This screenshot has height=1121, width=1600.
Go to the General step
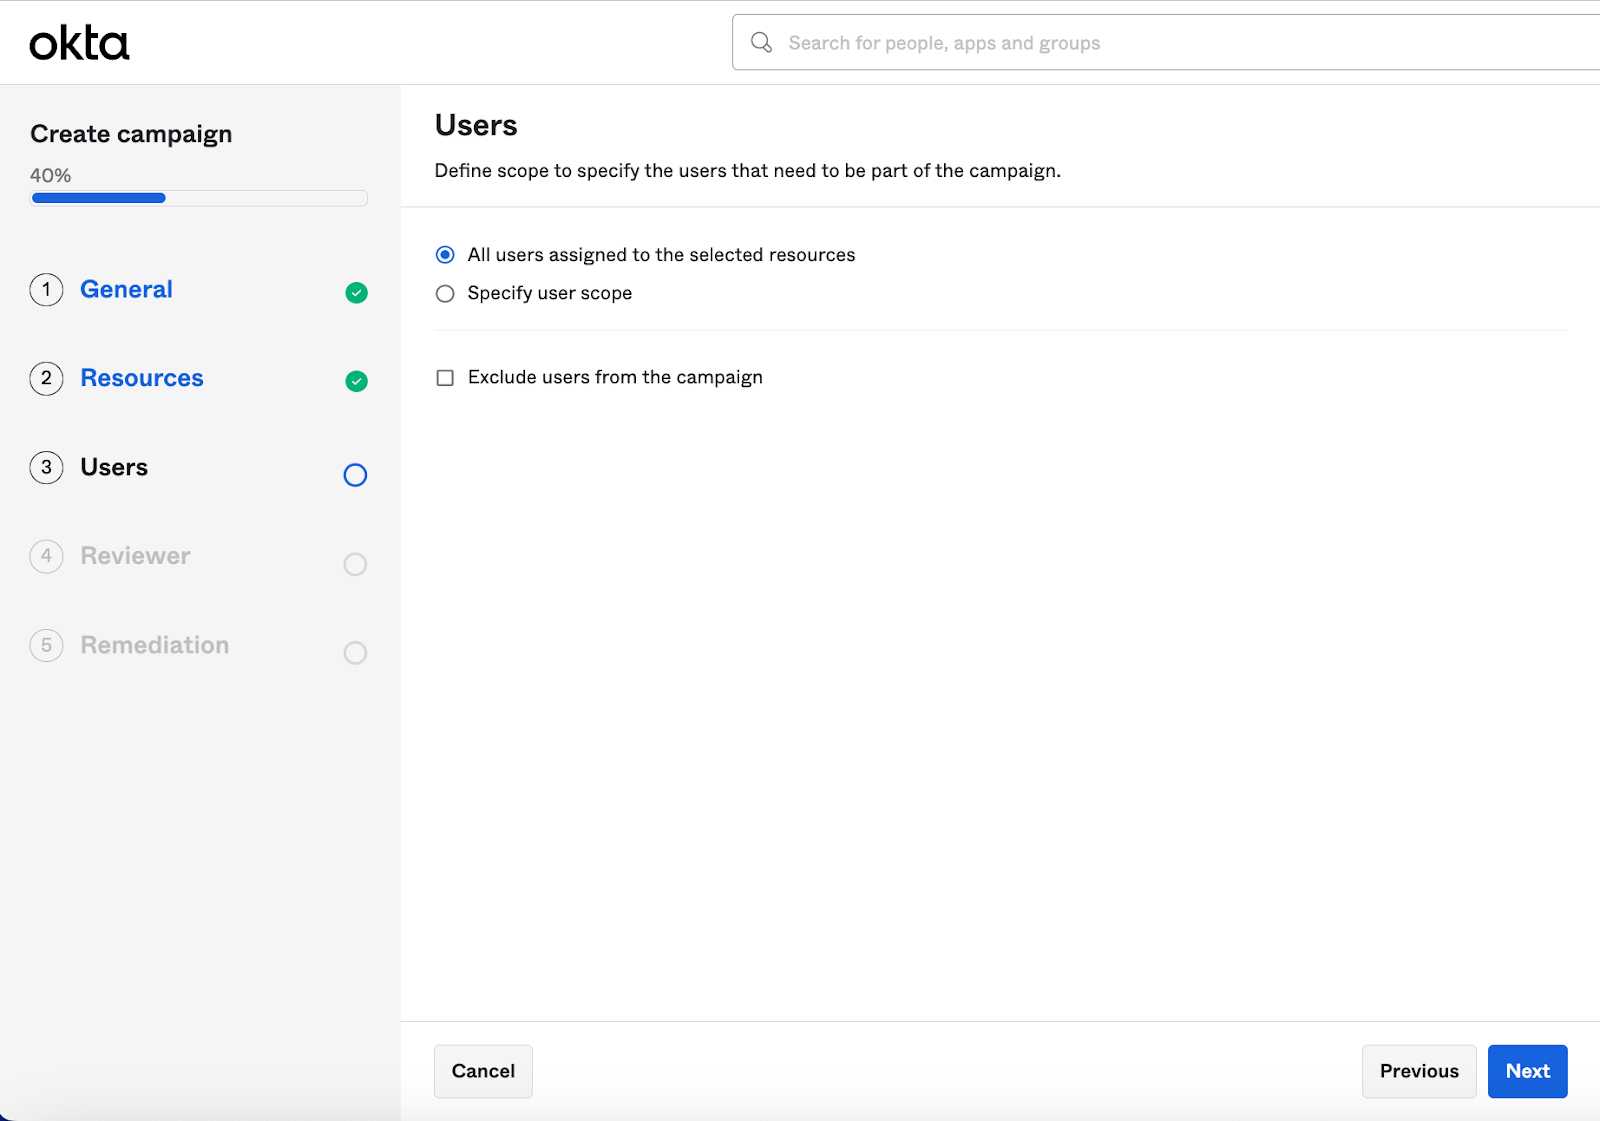point(126,290)
